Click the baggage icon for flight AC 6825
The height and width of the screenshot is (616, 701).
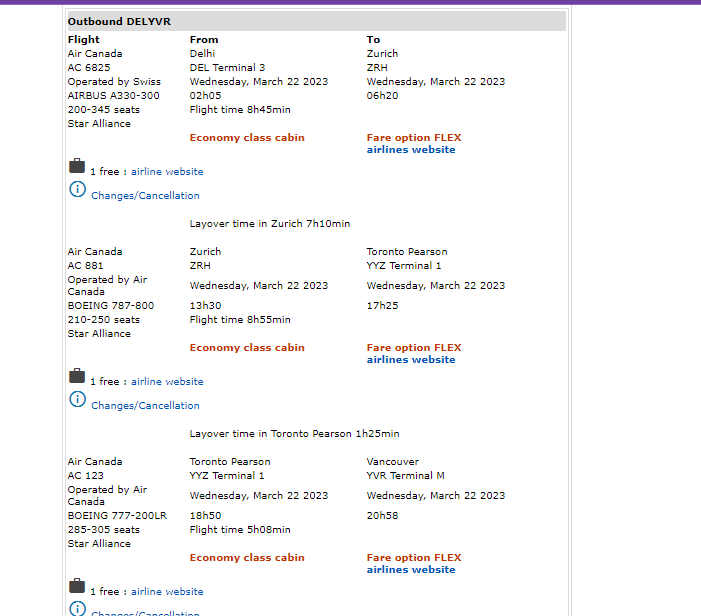[x=76, y=167]
